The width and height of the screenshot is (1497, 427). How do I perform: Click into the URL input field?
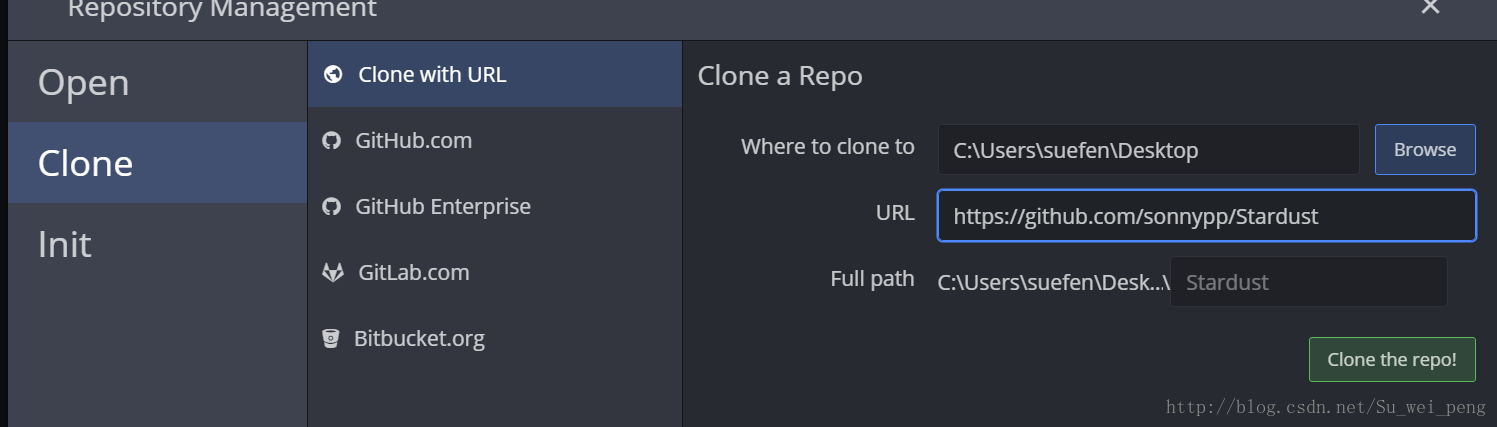[x=1206, y=215]
